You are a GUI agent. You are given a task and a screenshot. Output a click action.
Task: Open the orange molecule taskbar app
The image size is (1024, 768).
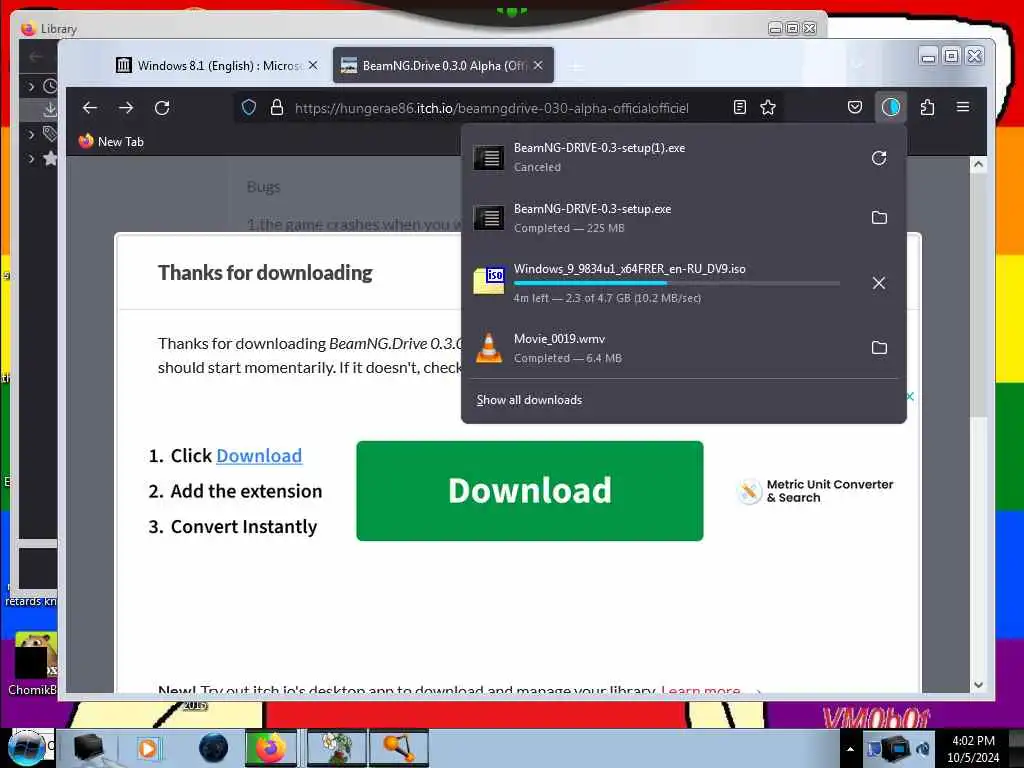click(x=399, y=748)
